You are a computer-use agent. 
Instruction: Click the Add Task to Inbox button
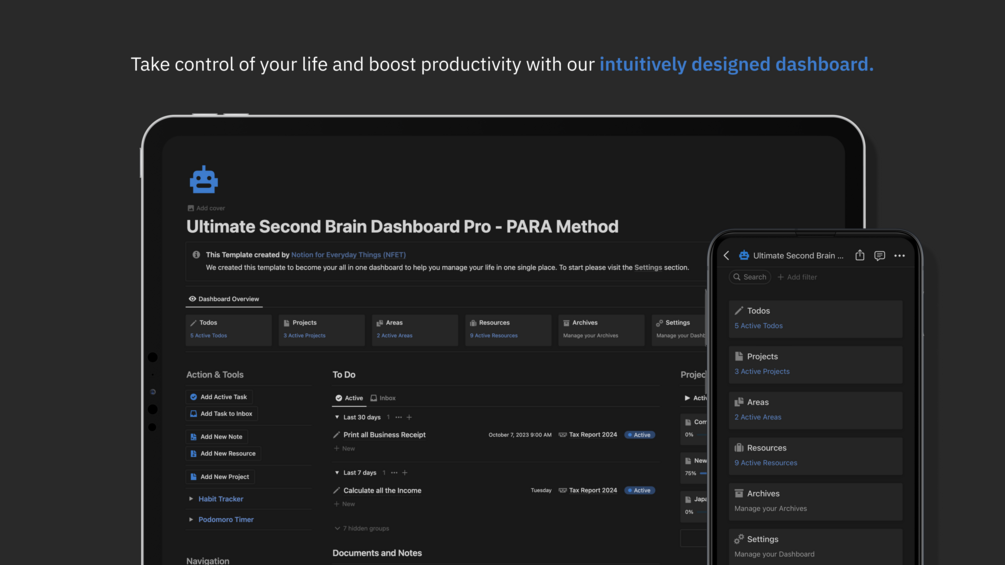tap(221, 414)
